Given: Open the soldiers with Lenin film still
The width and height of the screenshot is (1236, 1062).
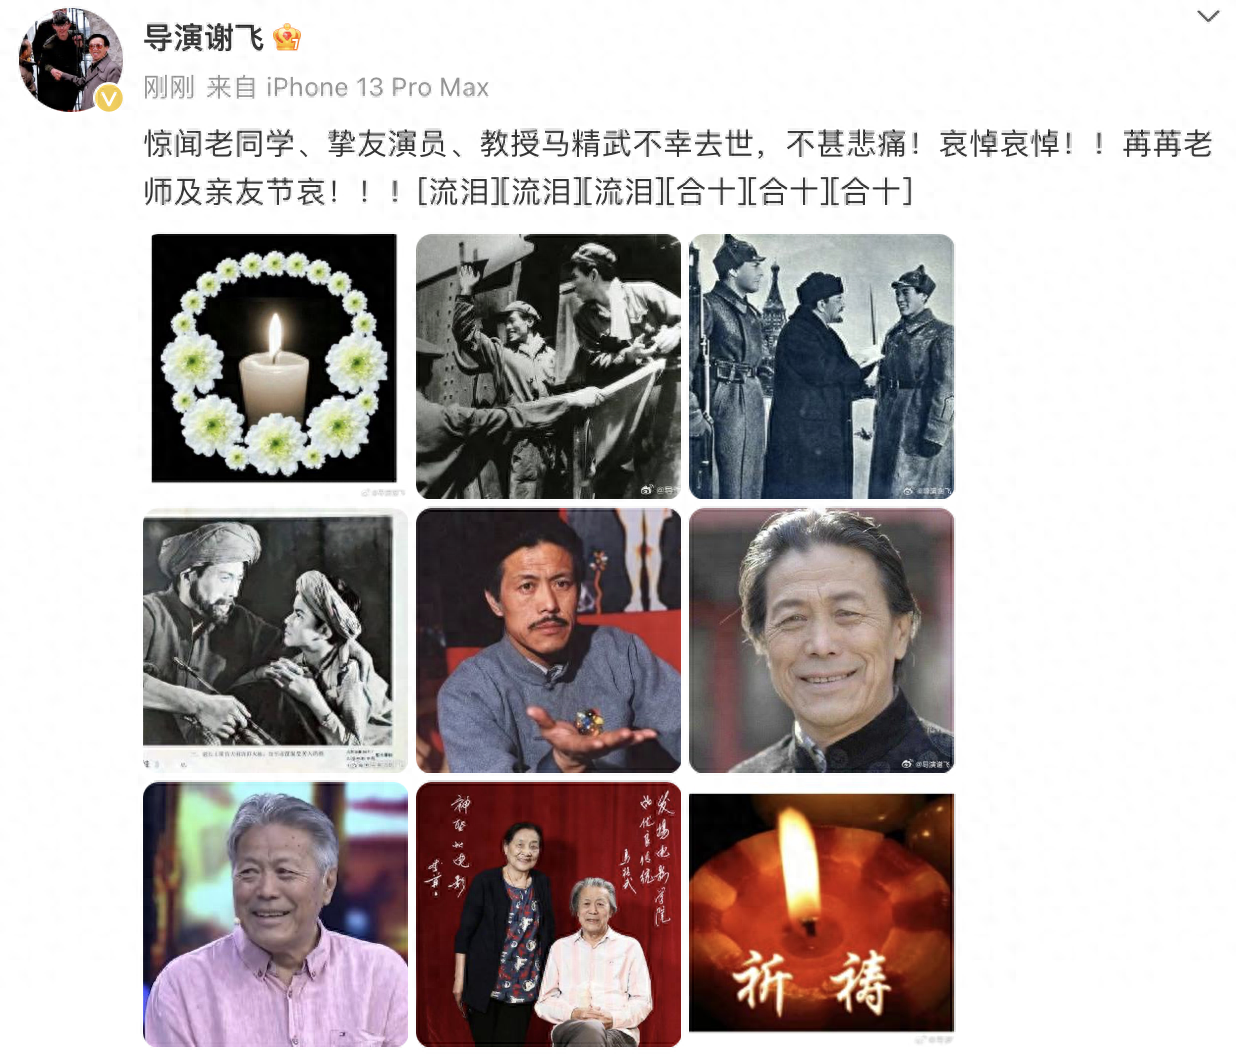Looking at the screenshot, I should [x=821, y=366].
